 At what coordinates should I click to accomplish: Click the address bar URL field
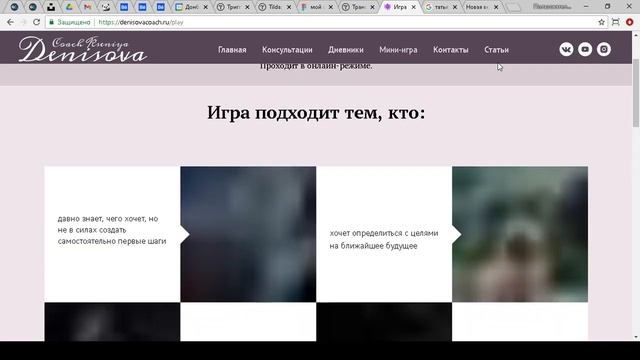point(327,22)
